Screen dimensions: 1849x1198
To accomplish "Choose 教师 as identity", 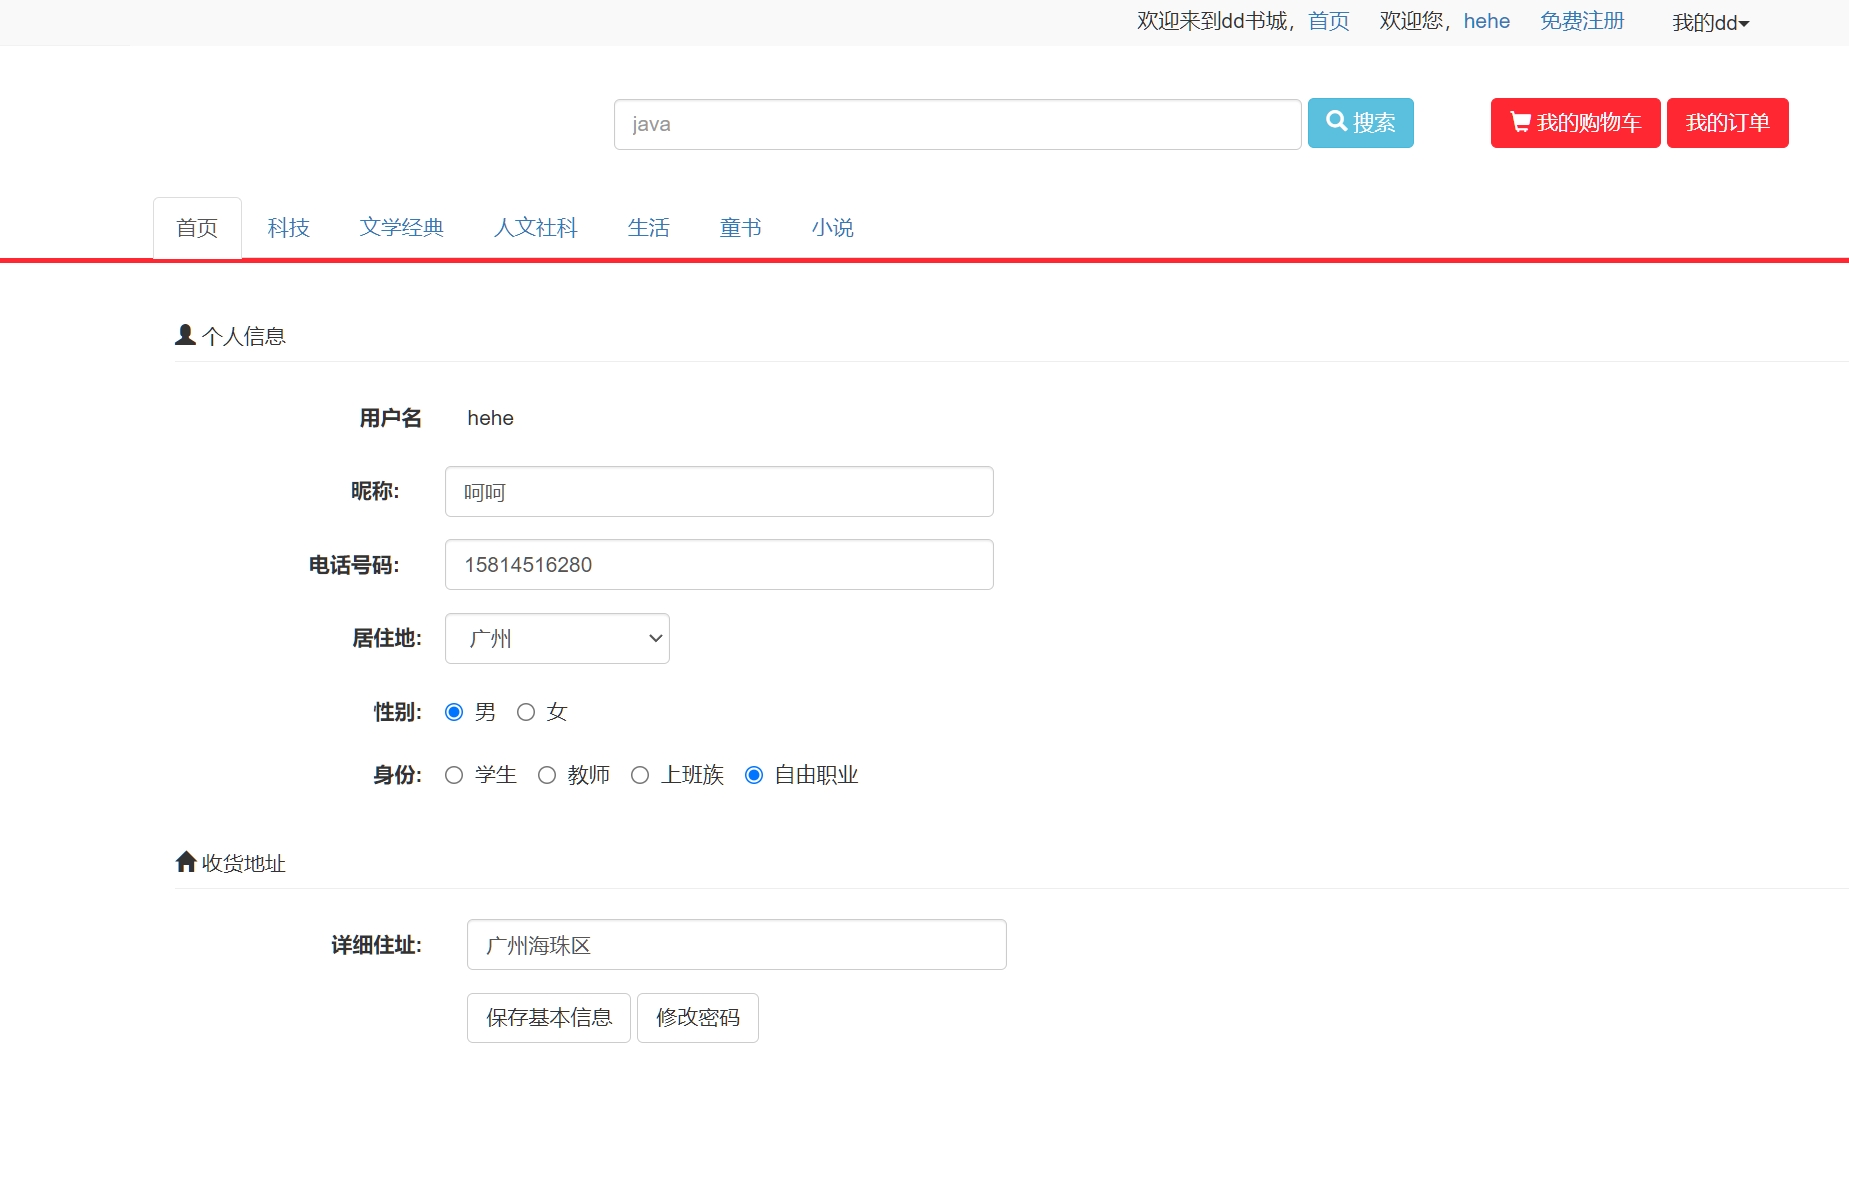I will (547, 775).
